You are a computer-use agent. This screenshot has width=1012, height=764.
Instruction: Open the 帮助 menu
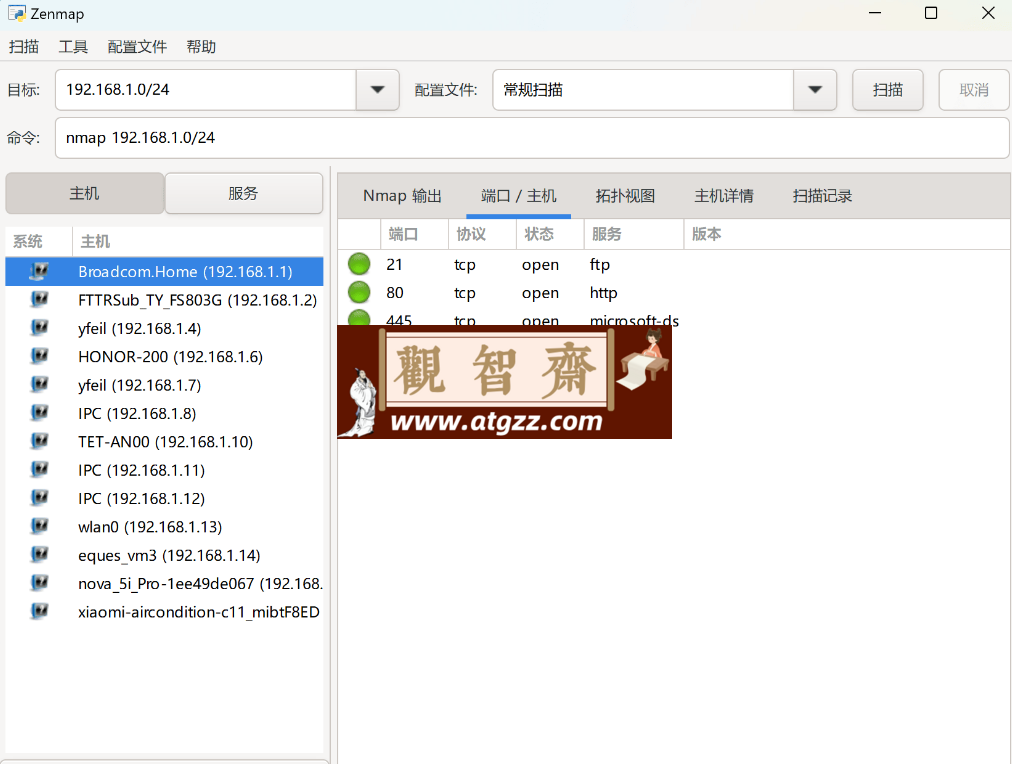click(x=201, y=47)
